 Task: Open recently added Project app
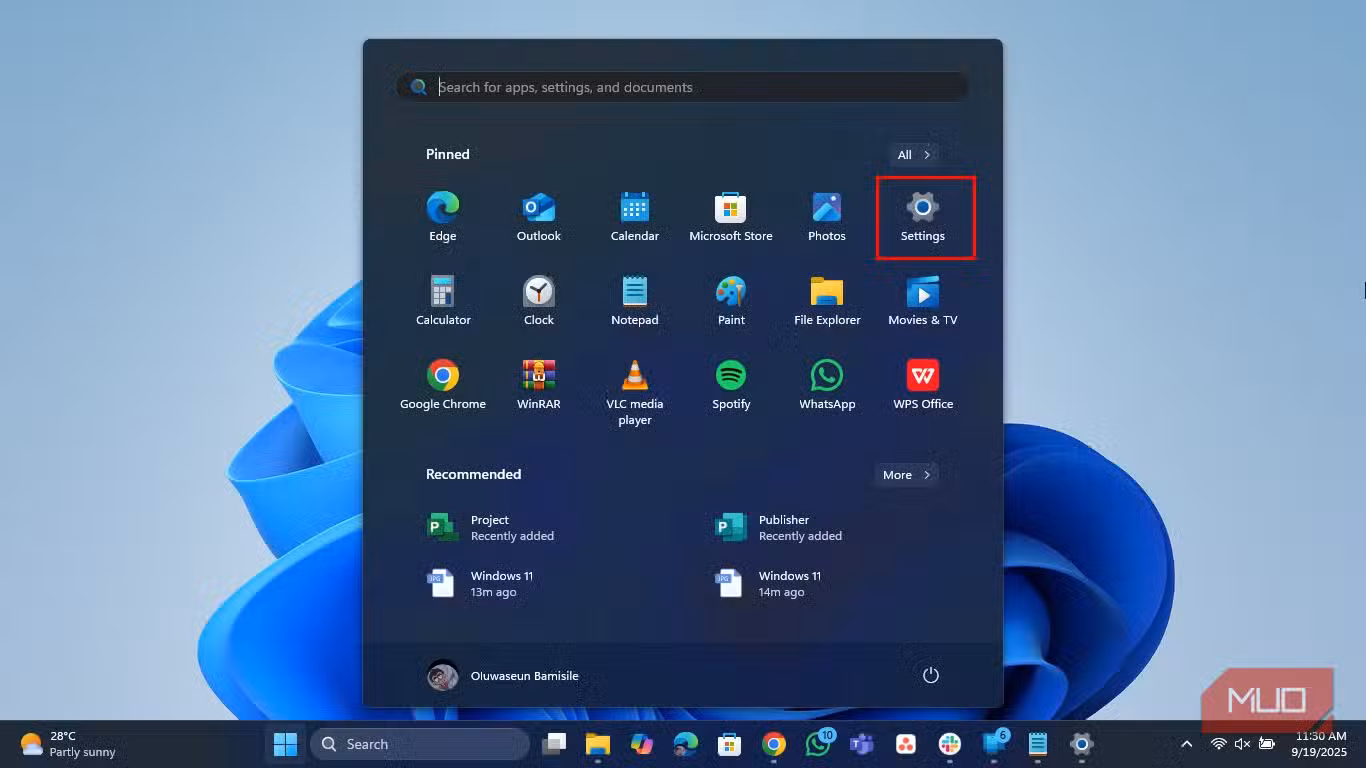[x=490, y=528]
